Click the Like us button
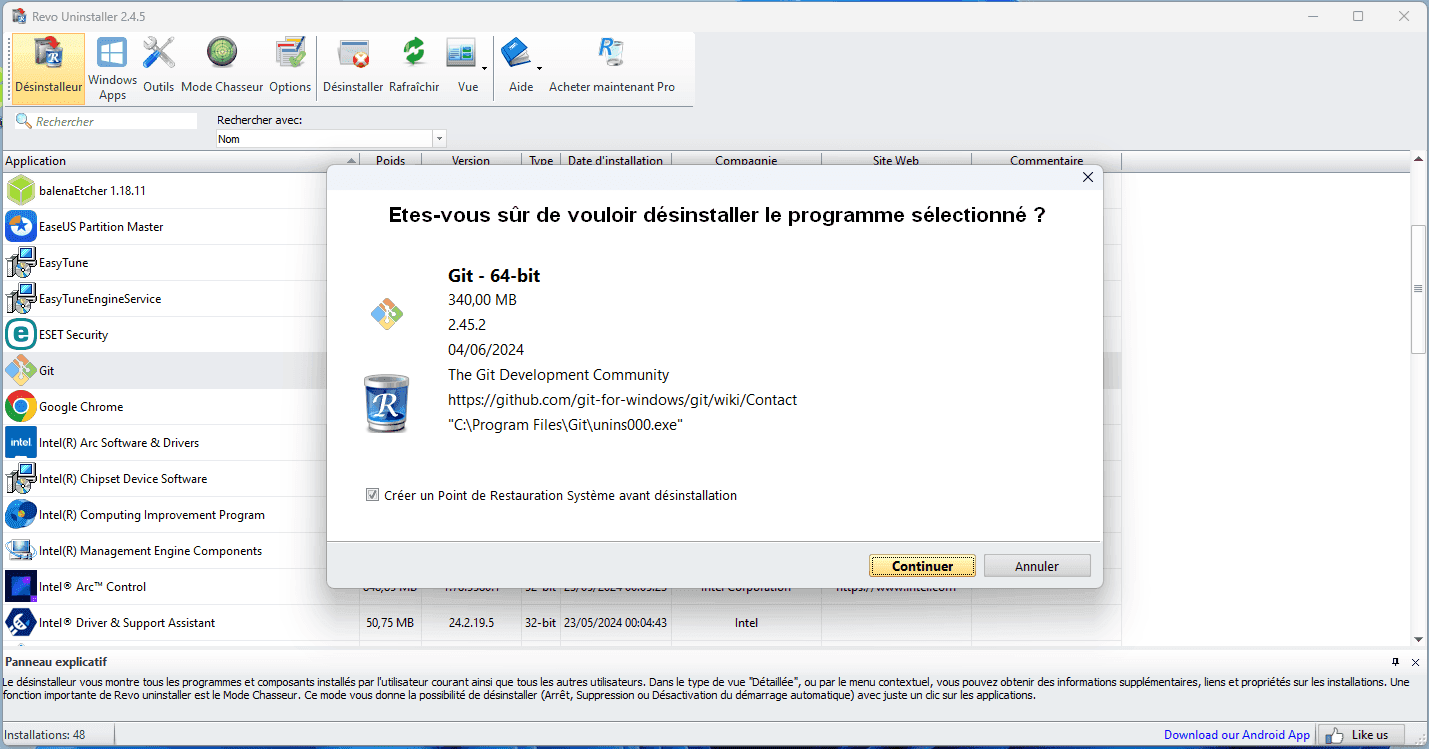 [1360, 735]
